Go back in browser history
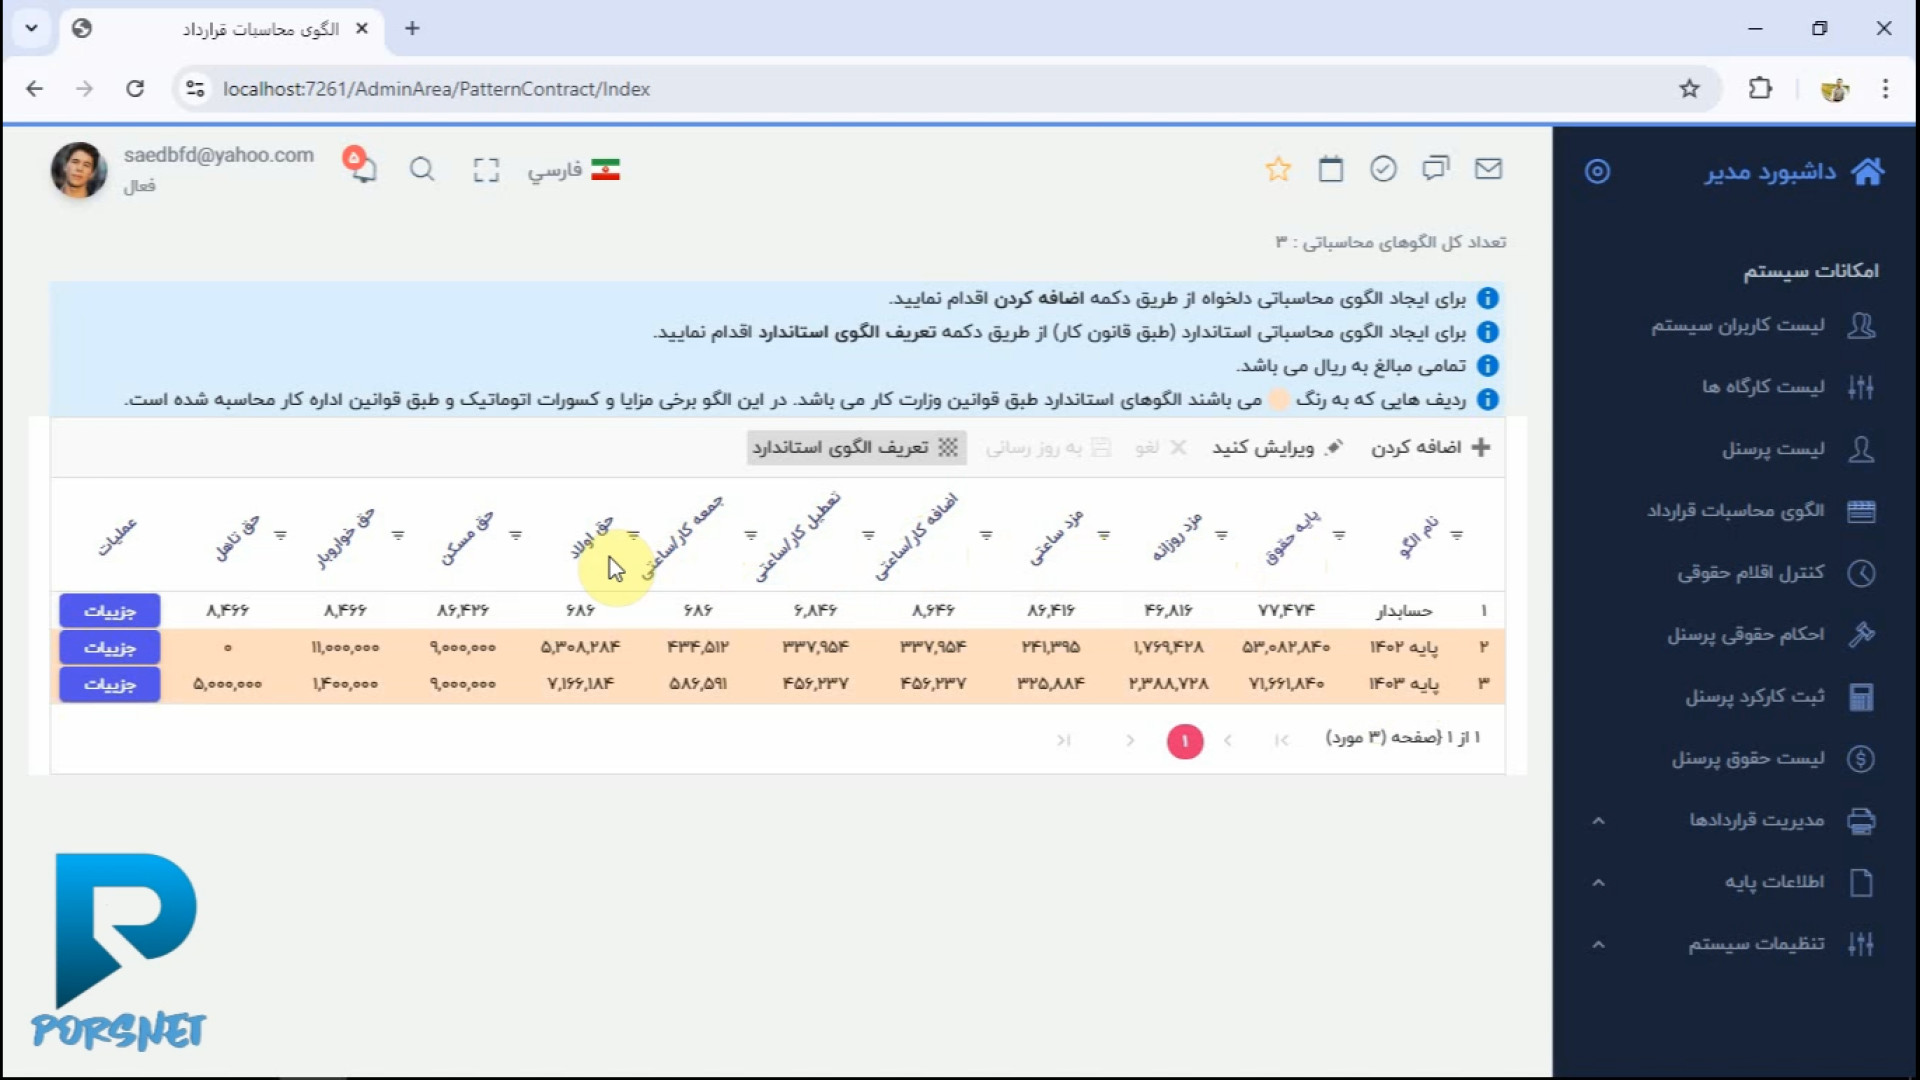1920x1080 pixels. [34, 89]
